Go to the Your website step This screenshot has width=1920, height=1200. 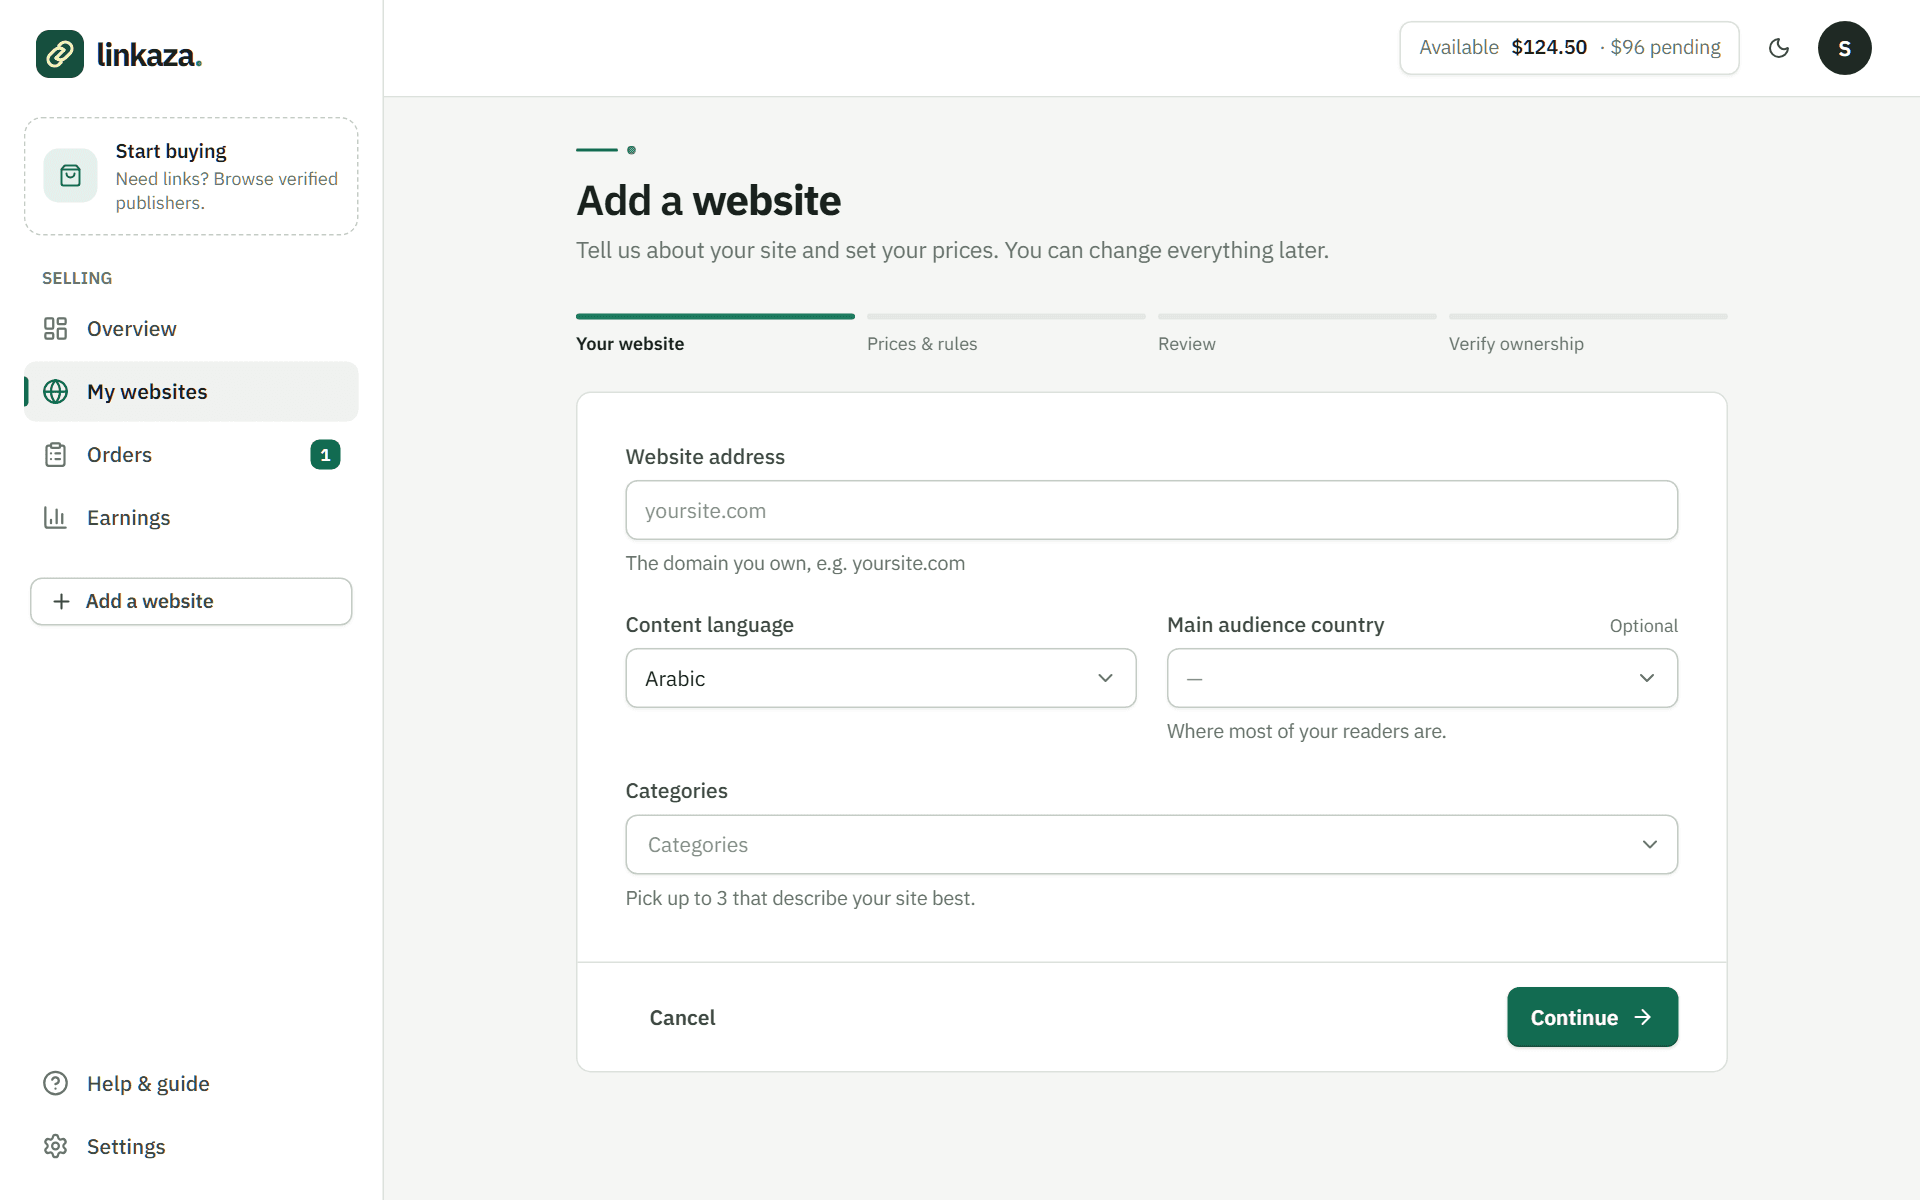tap(715, 334)
